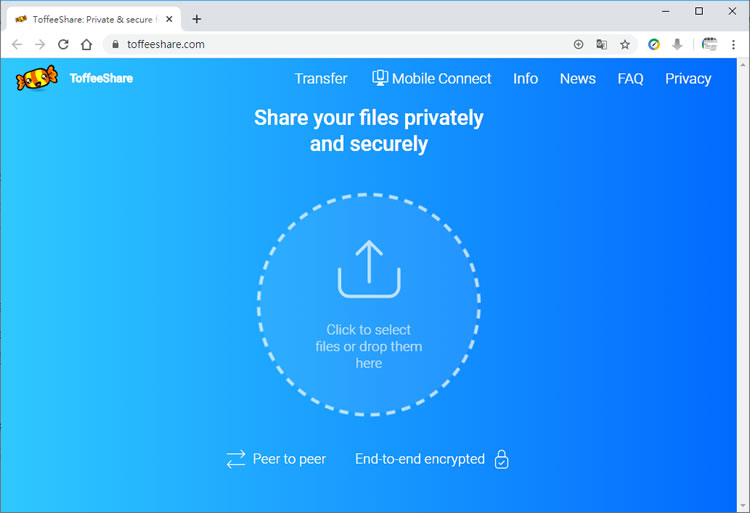Open the FAQ page
750x513 pixels.
click(630, 78)
